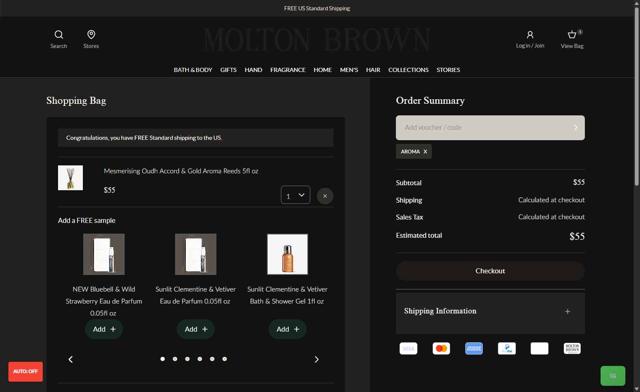
Task: Click the Checkout button
Action: pos(490,271)
